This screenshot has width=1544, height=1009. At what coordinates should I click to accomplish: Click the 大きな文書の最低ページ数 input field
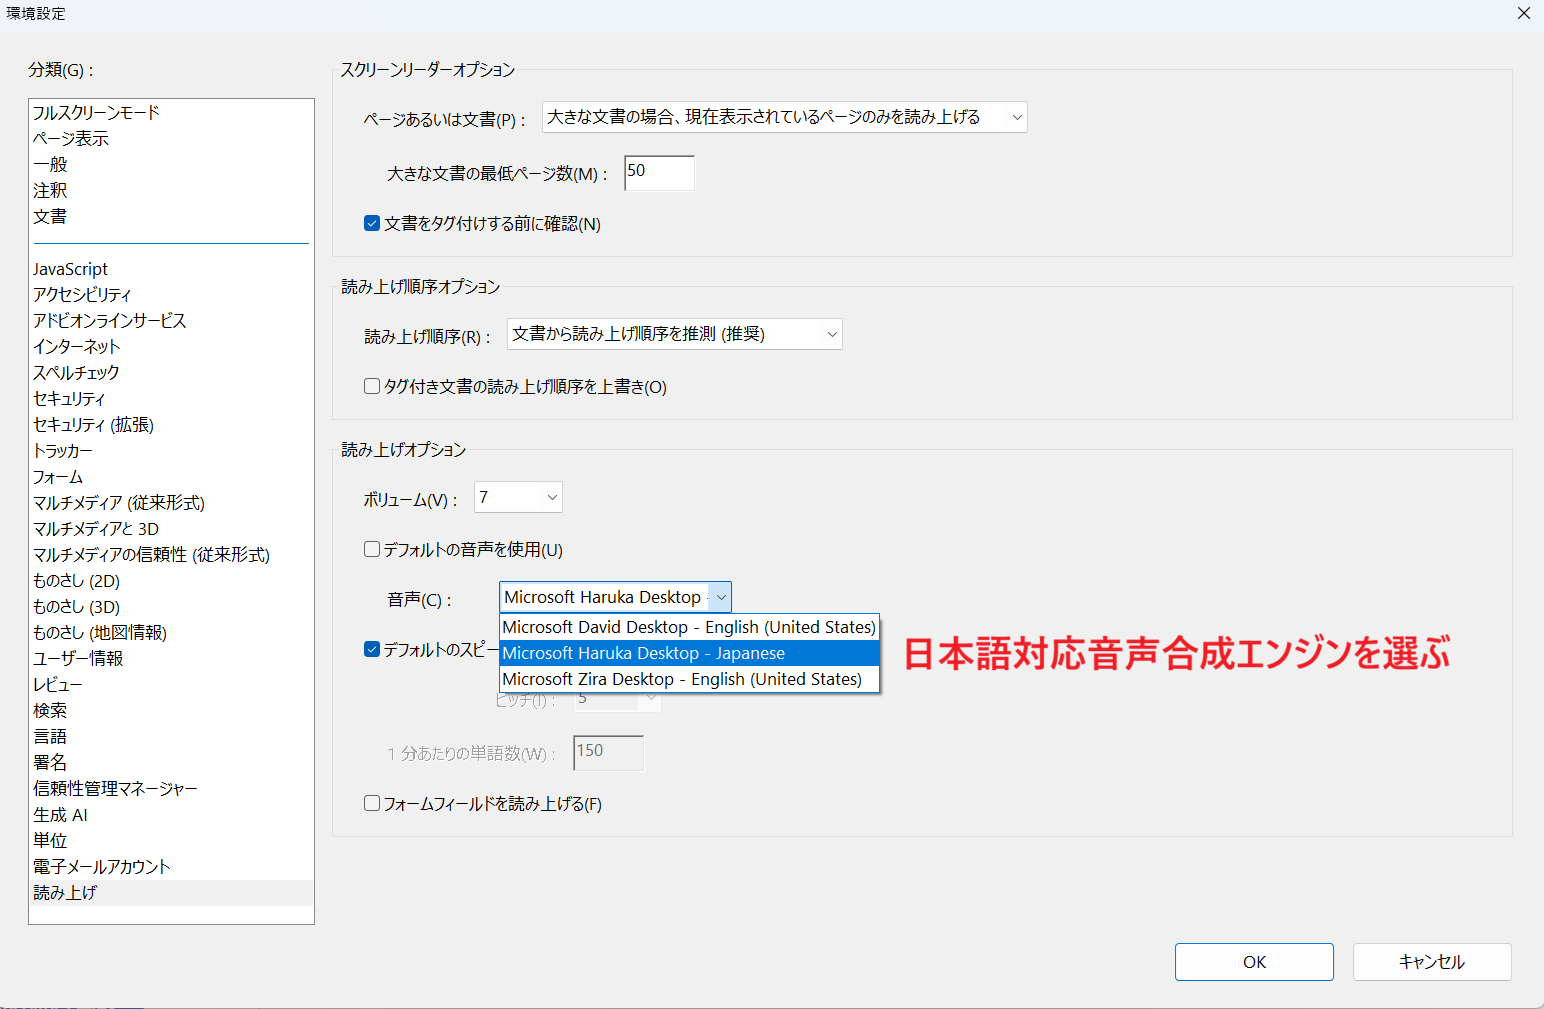point(658,173)
